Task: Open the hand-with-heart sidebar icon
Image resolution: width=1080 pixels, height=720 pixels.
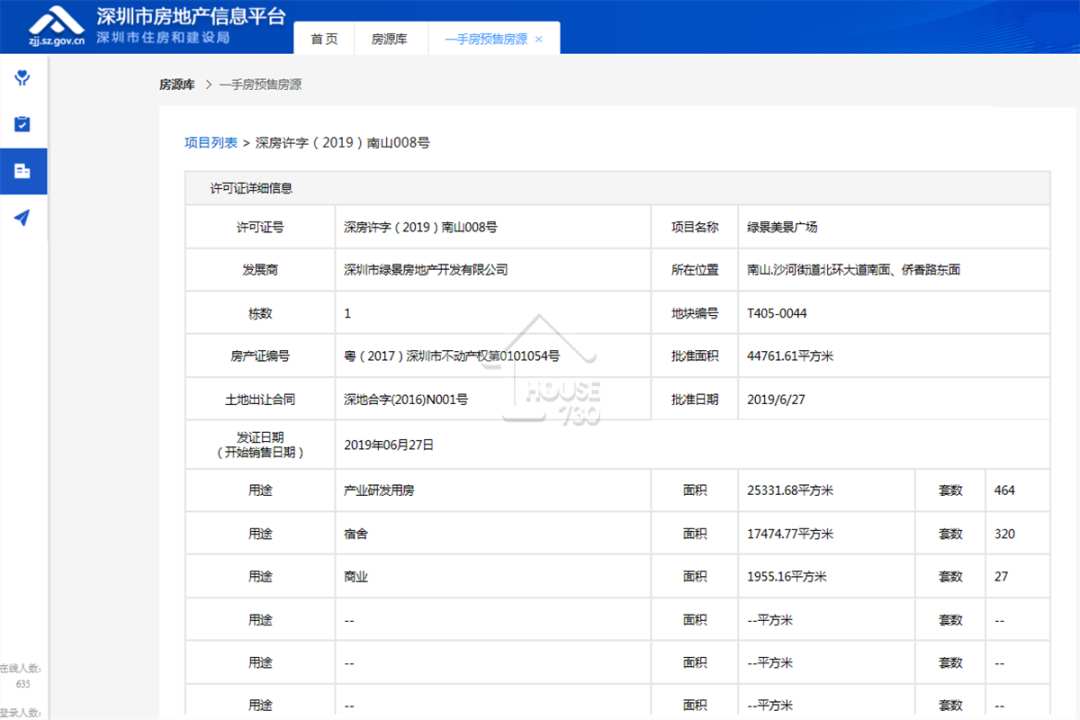Action: coord(22,77)
